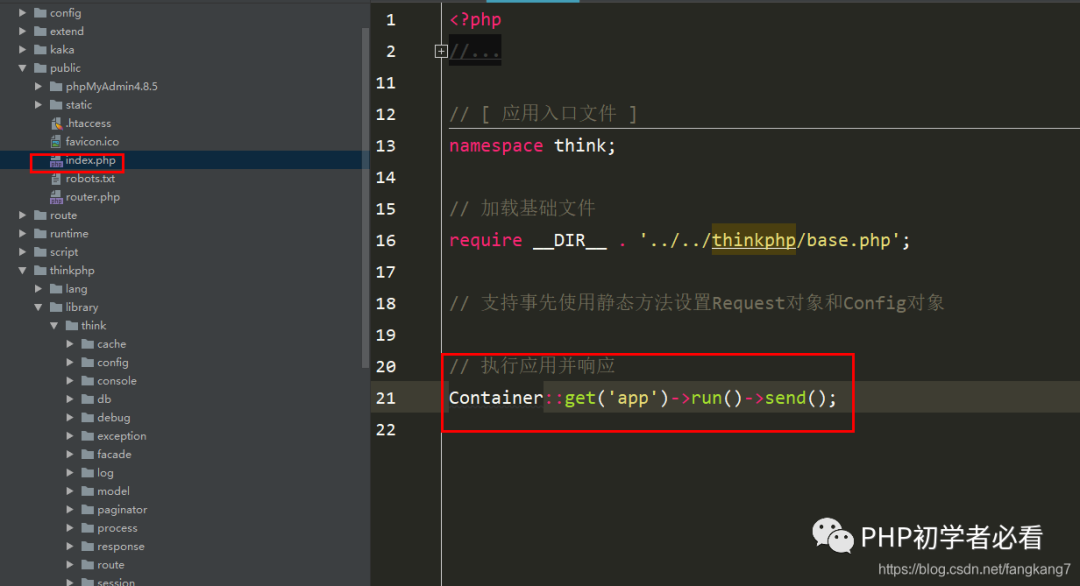1080x586 pixels.
Task: Click the router.php PHP file icon
Action: tap(56, 197)
